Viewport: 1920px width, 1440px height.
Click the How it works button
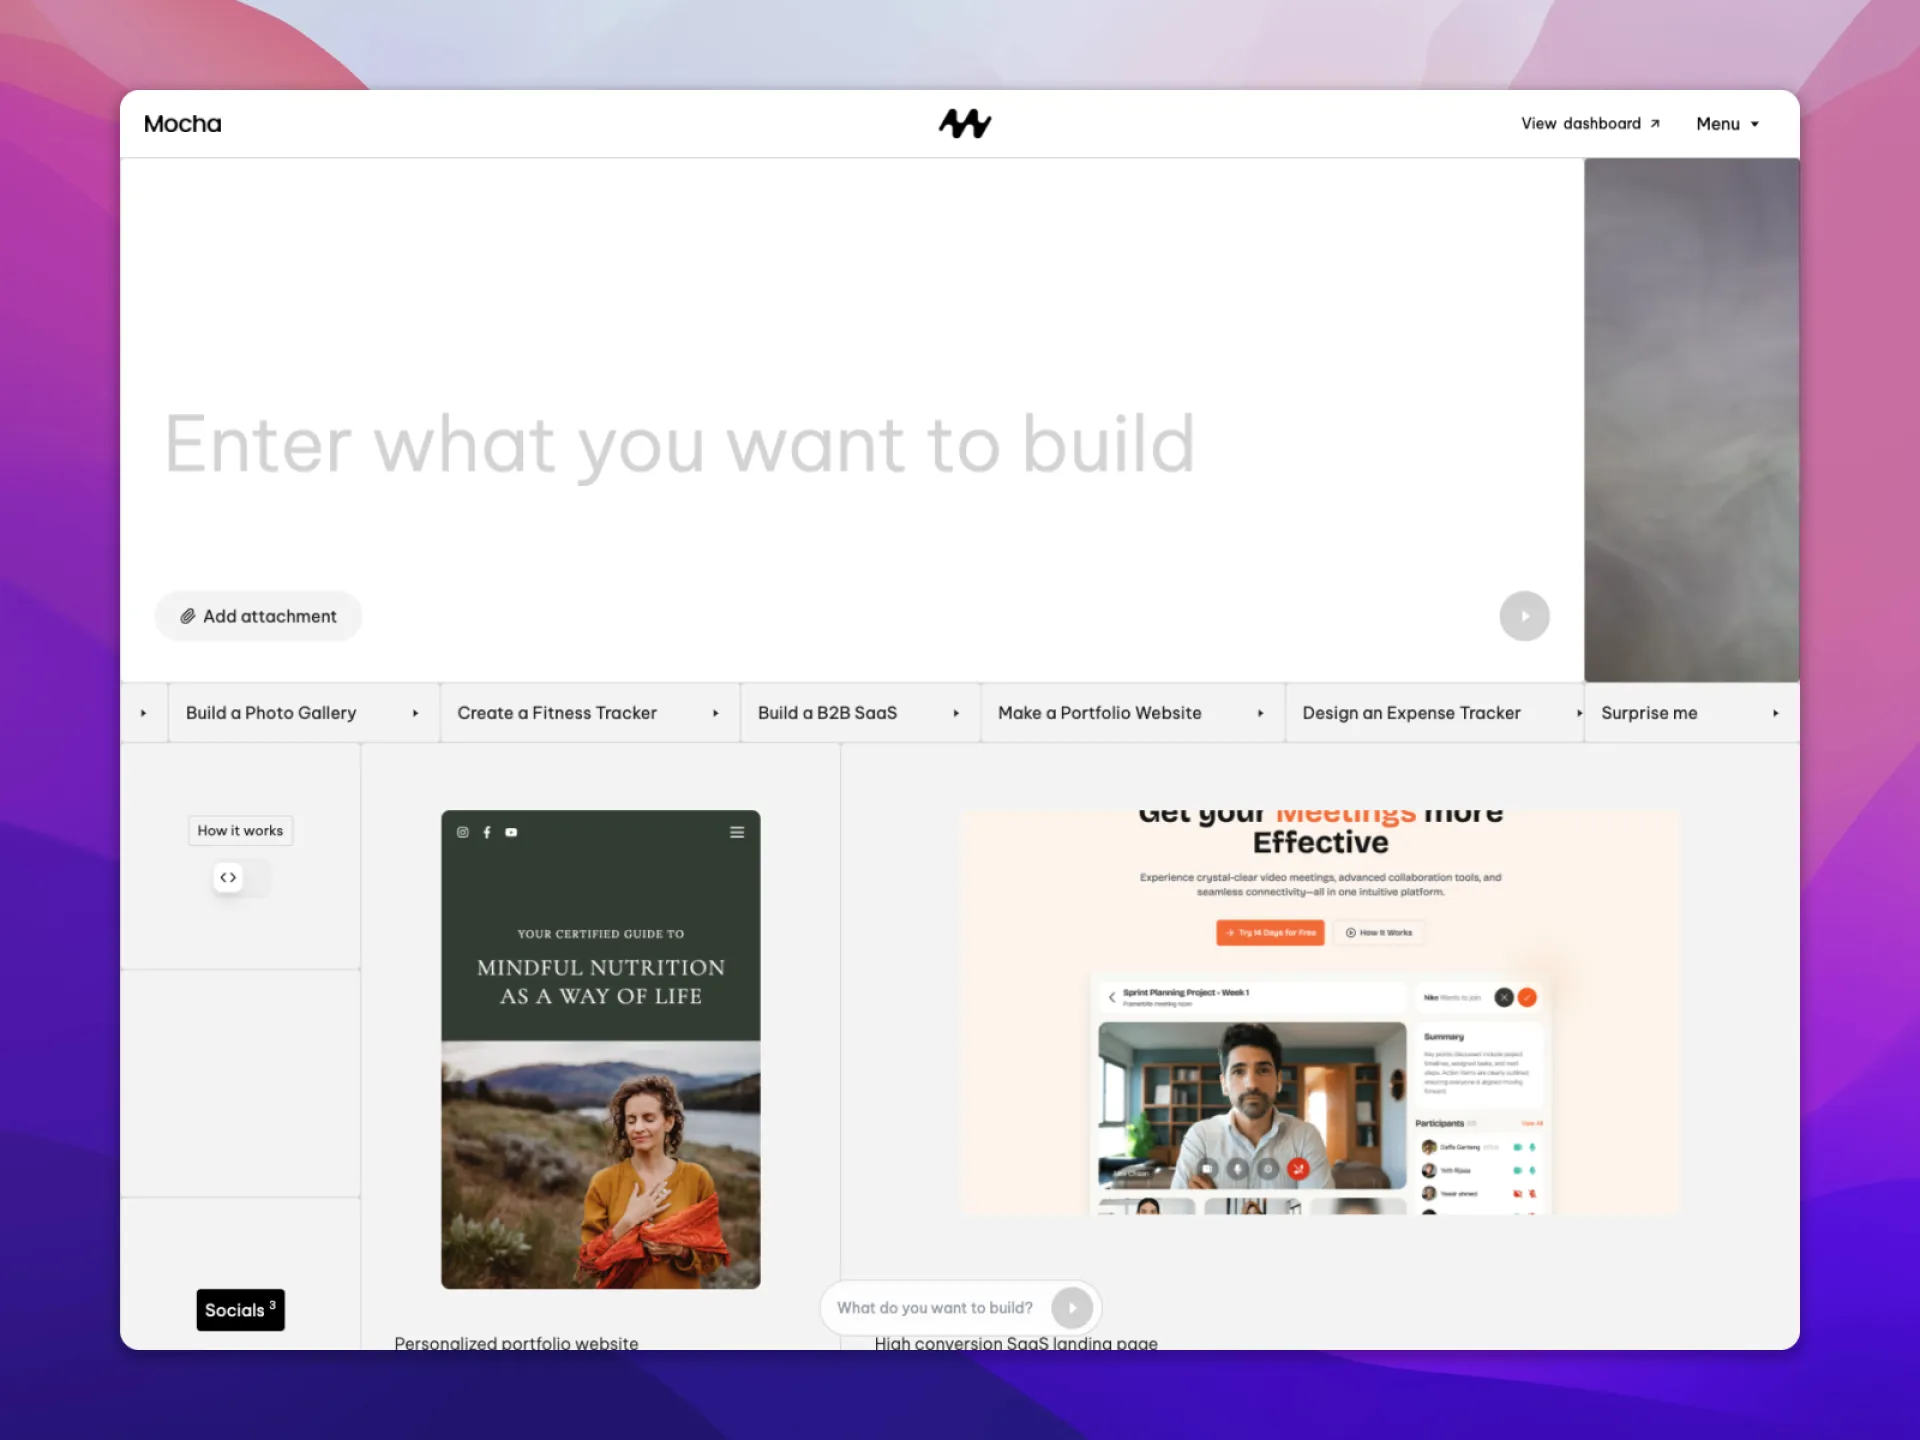coord(240,830)
